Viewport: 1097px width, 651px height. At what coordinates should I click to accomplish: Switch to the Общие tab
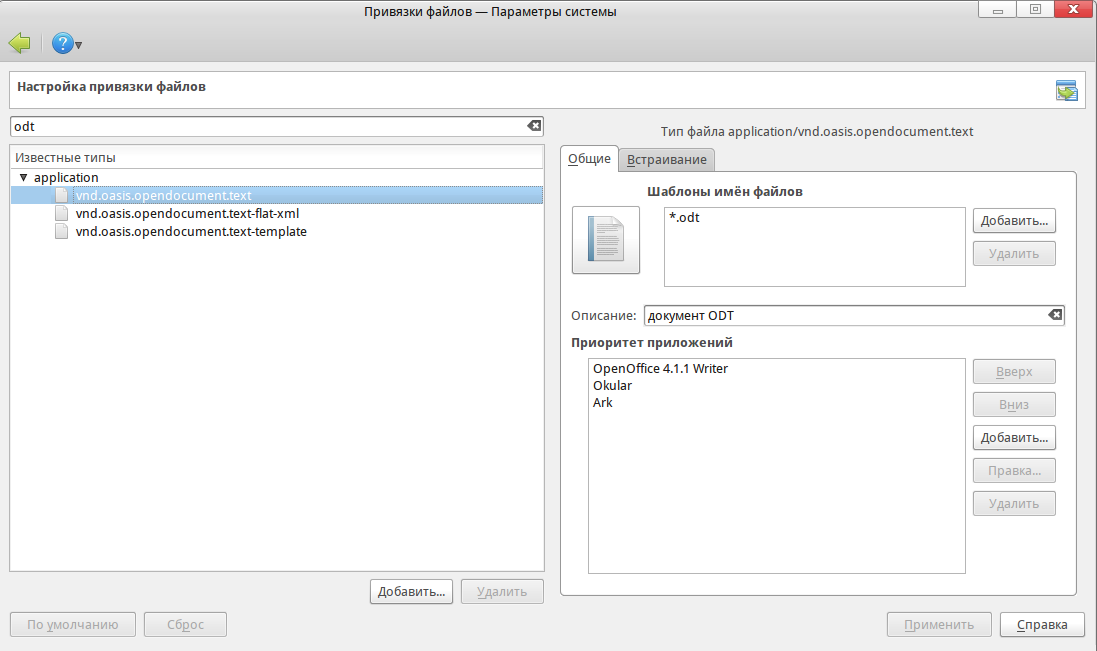pos(589,158)
